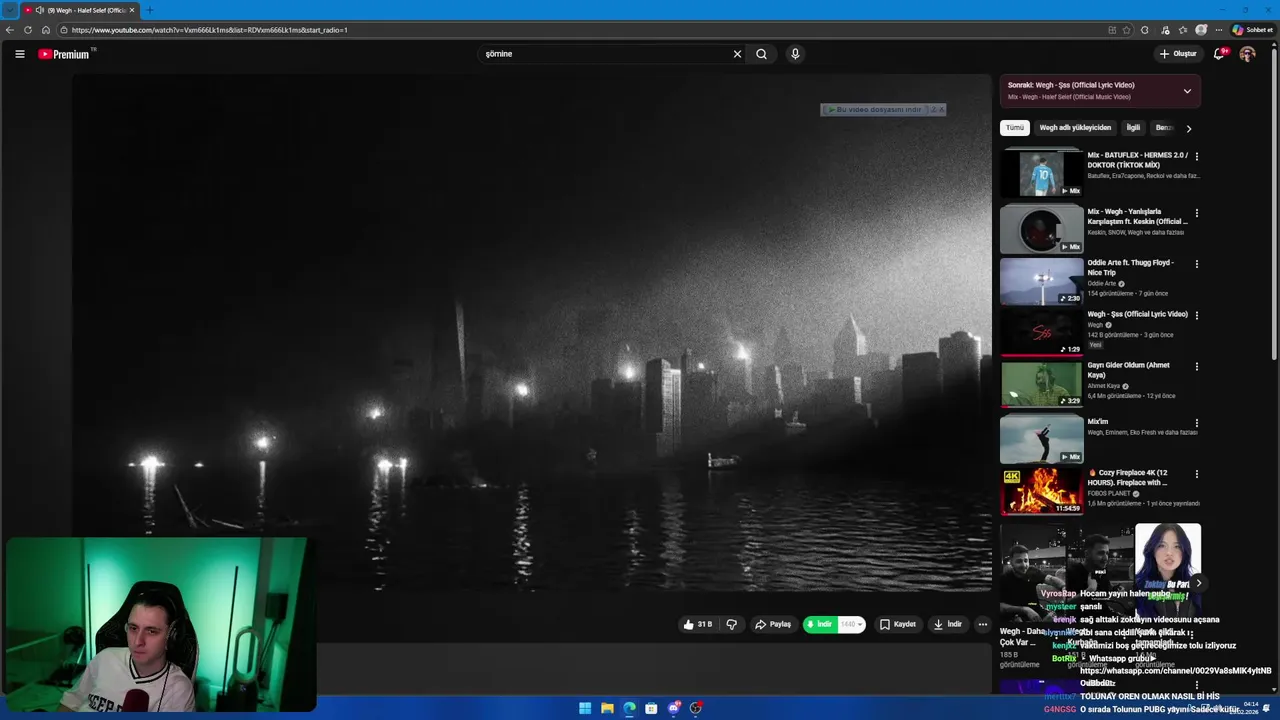Open the BATUFLEX HERMES mix thumbnail
This screenshot has height=720, width=1280.
(1041, 173)
